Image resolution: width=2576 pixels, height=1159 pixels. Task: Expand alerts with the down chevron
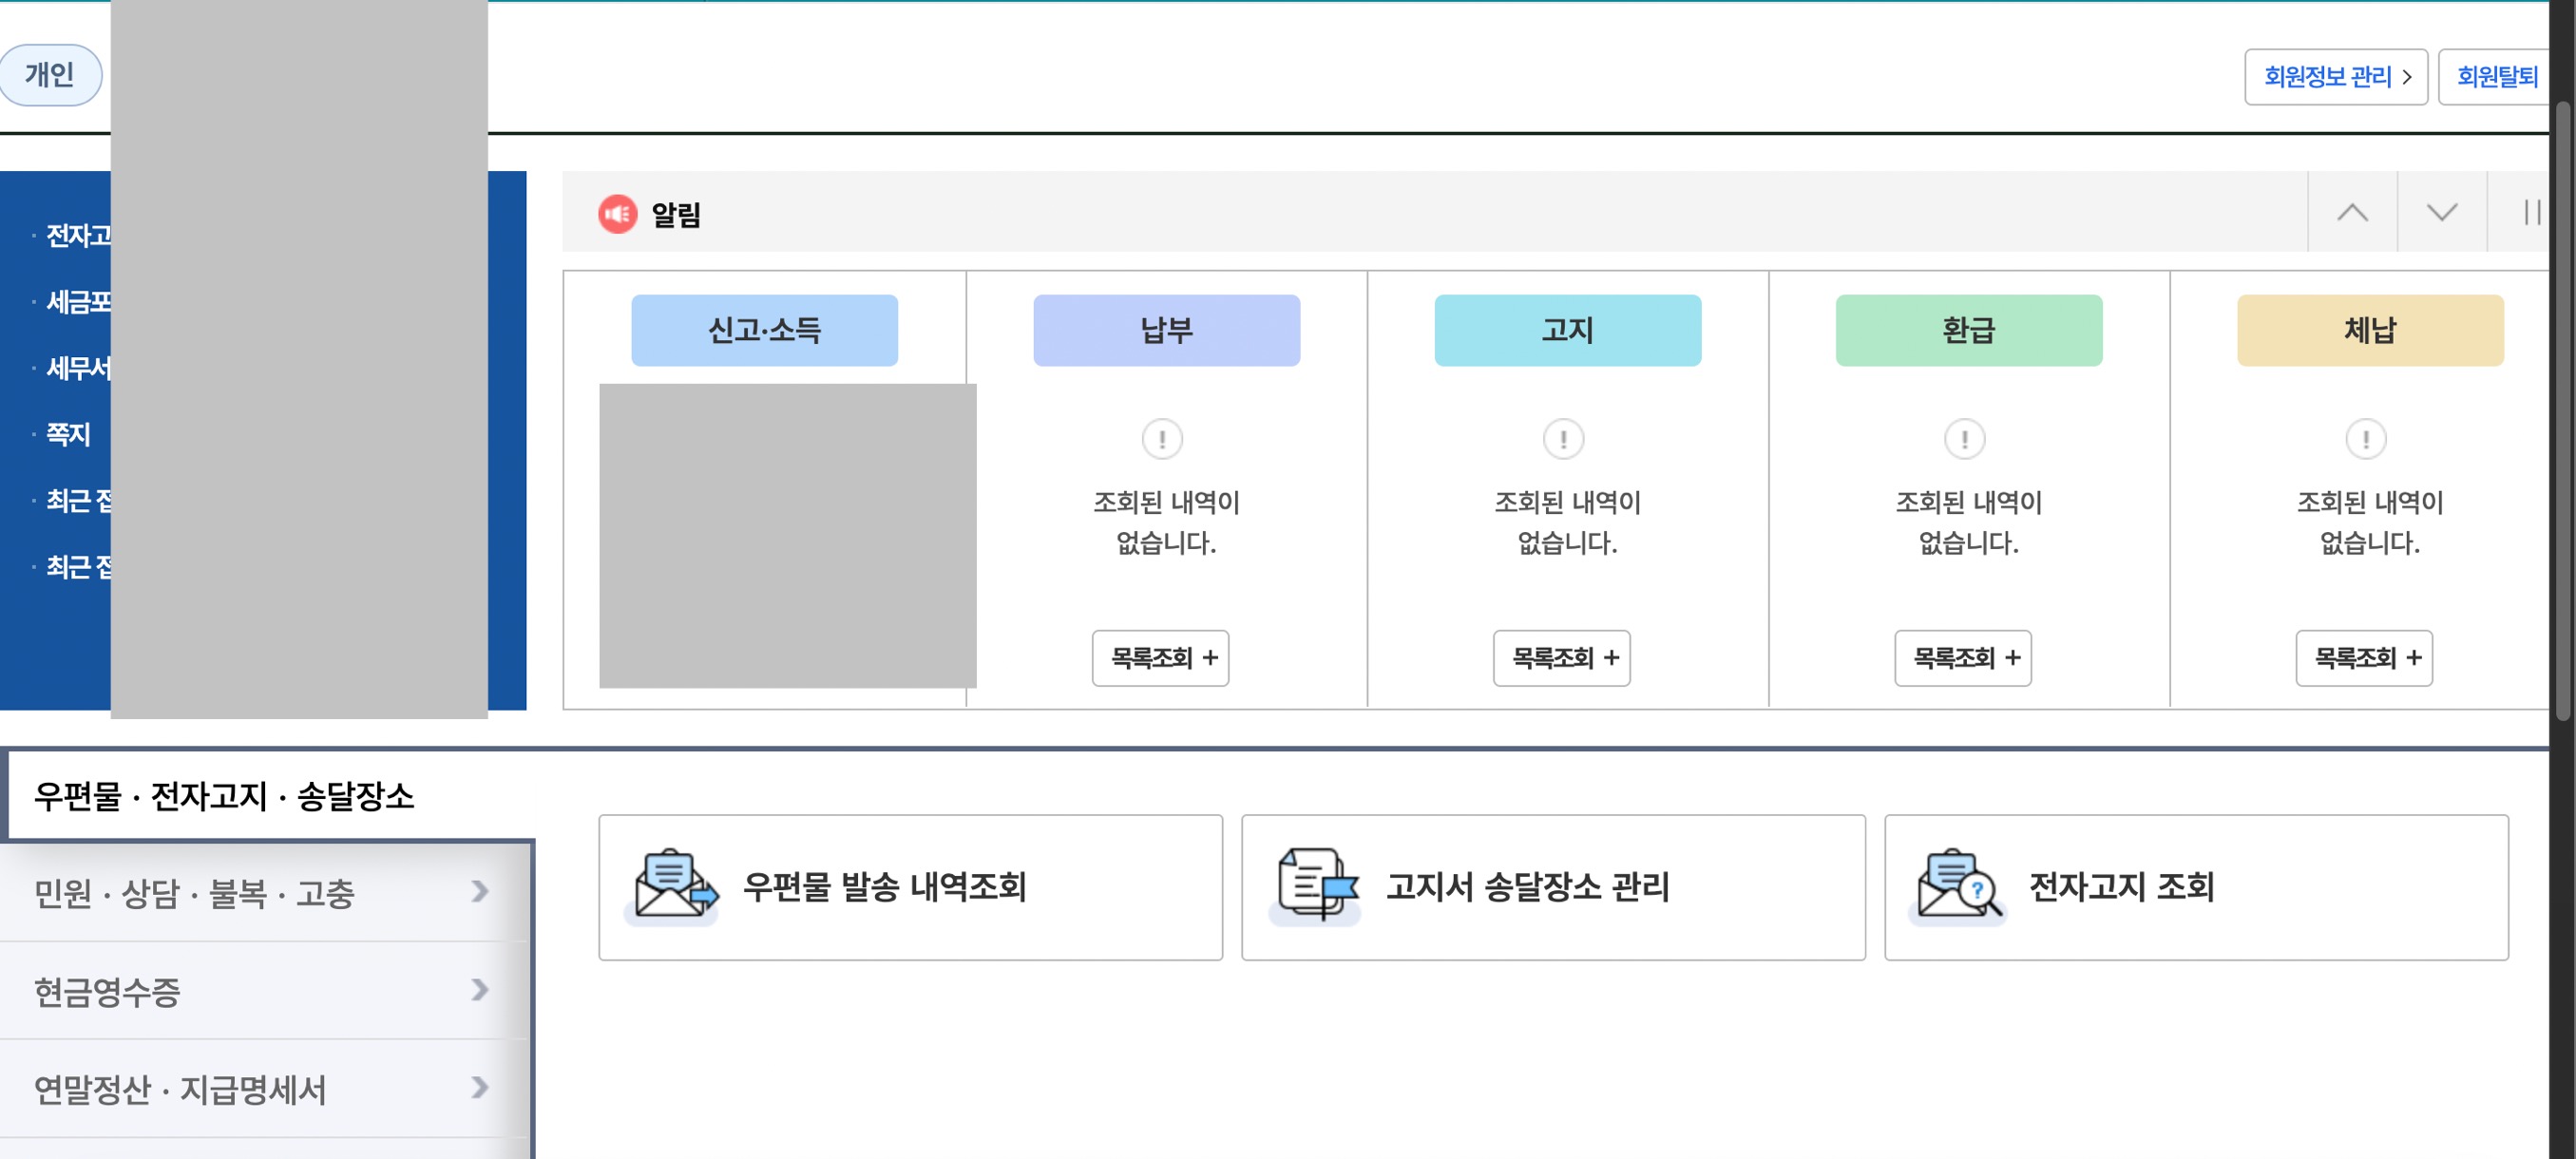coord(2442,213)
